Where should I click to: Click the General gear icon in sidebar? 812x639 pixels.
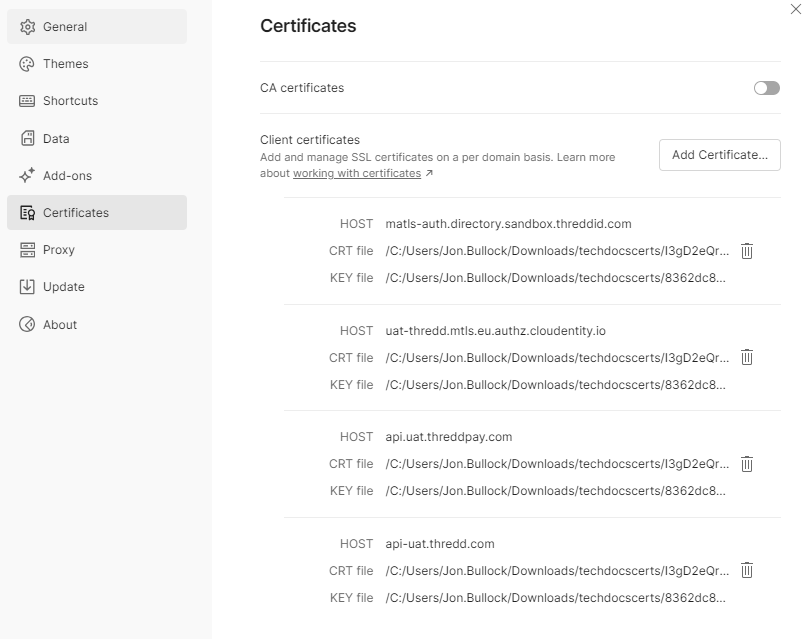tap(27, 26)
